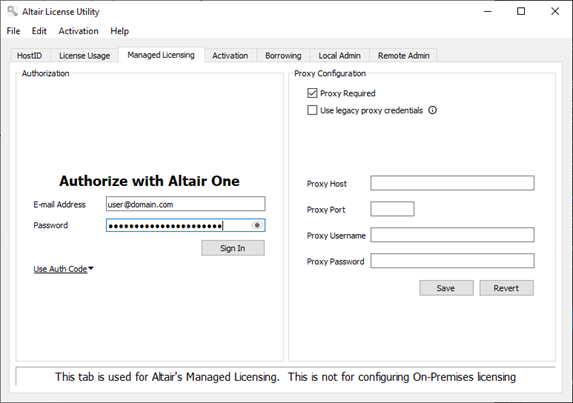The height and width of the screenshot is (403, 573).
Task: Open the Edit menu
Action: (39, 31)
